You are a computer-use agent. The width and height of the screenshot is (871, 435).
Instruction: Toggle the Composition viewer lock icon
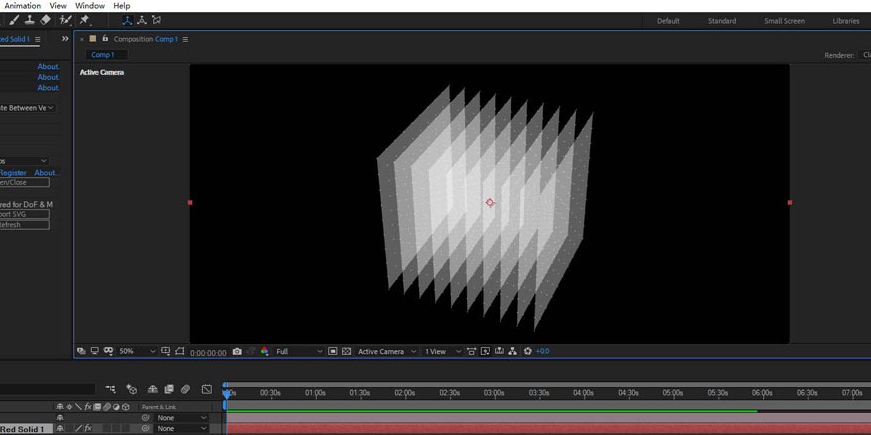(105, 39)
